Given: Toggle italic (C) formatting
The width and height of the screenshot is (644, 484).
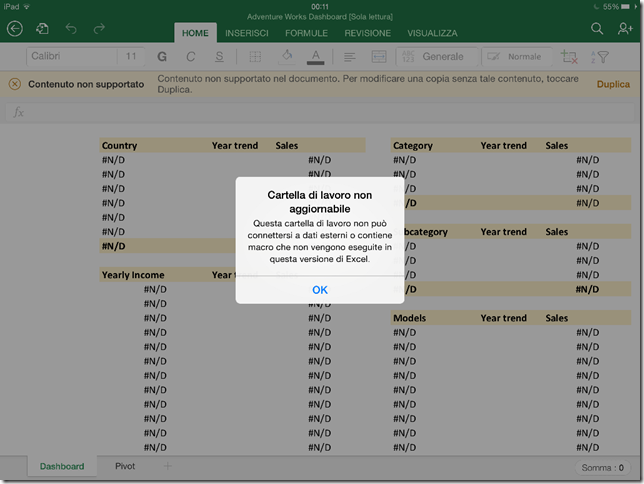Looking at the screenshot, I should pyautogui.click(x=191, y=57).
